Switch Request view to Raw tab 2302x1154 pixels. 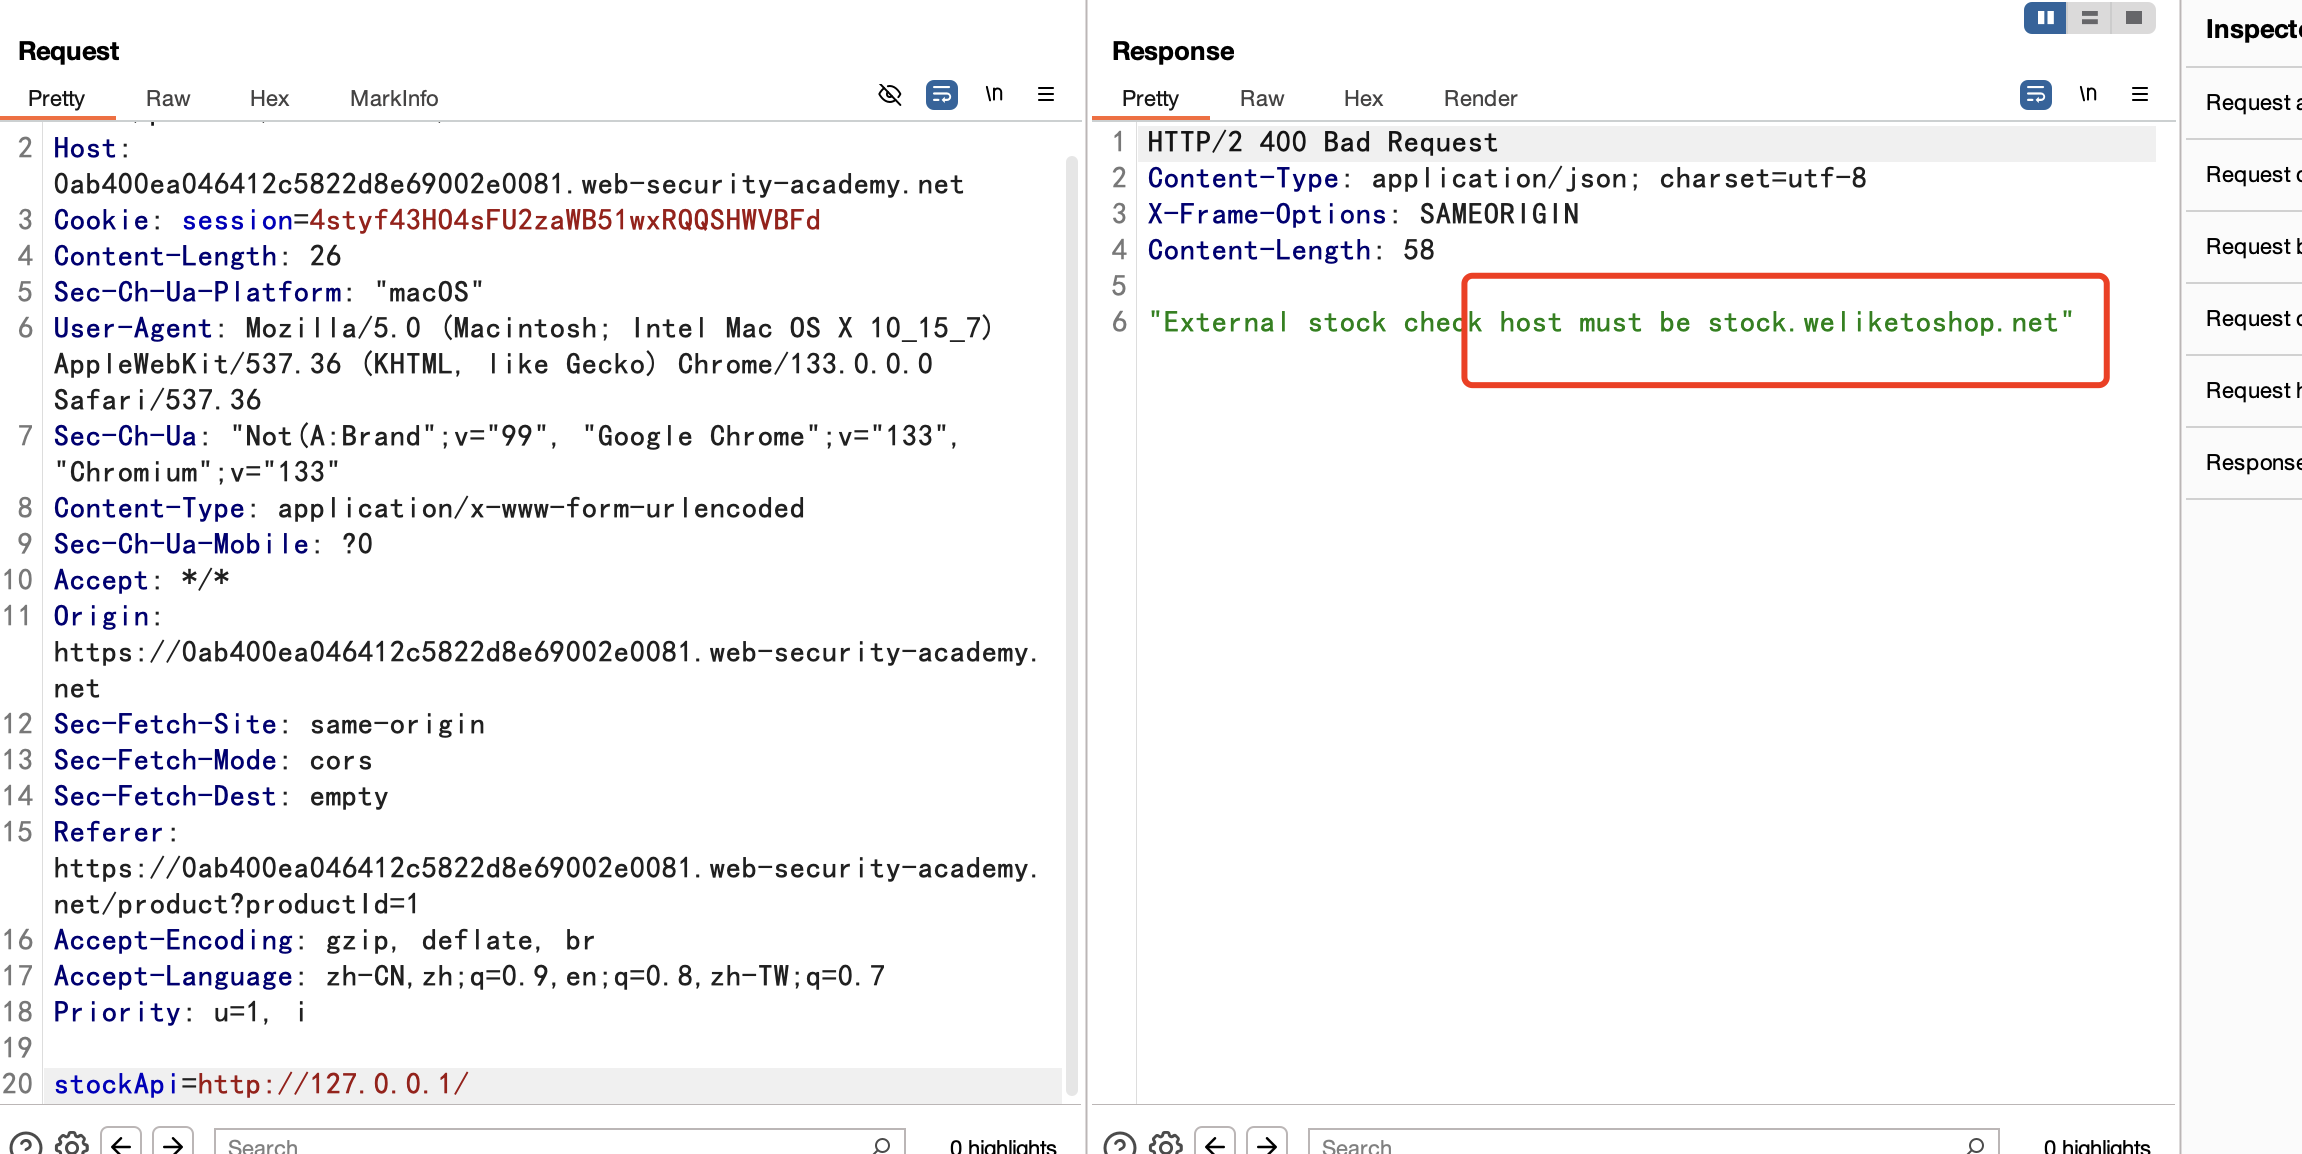[x=167, y=98]
